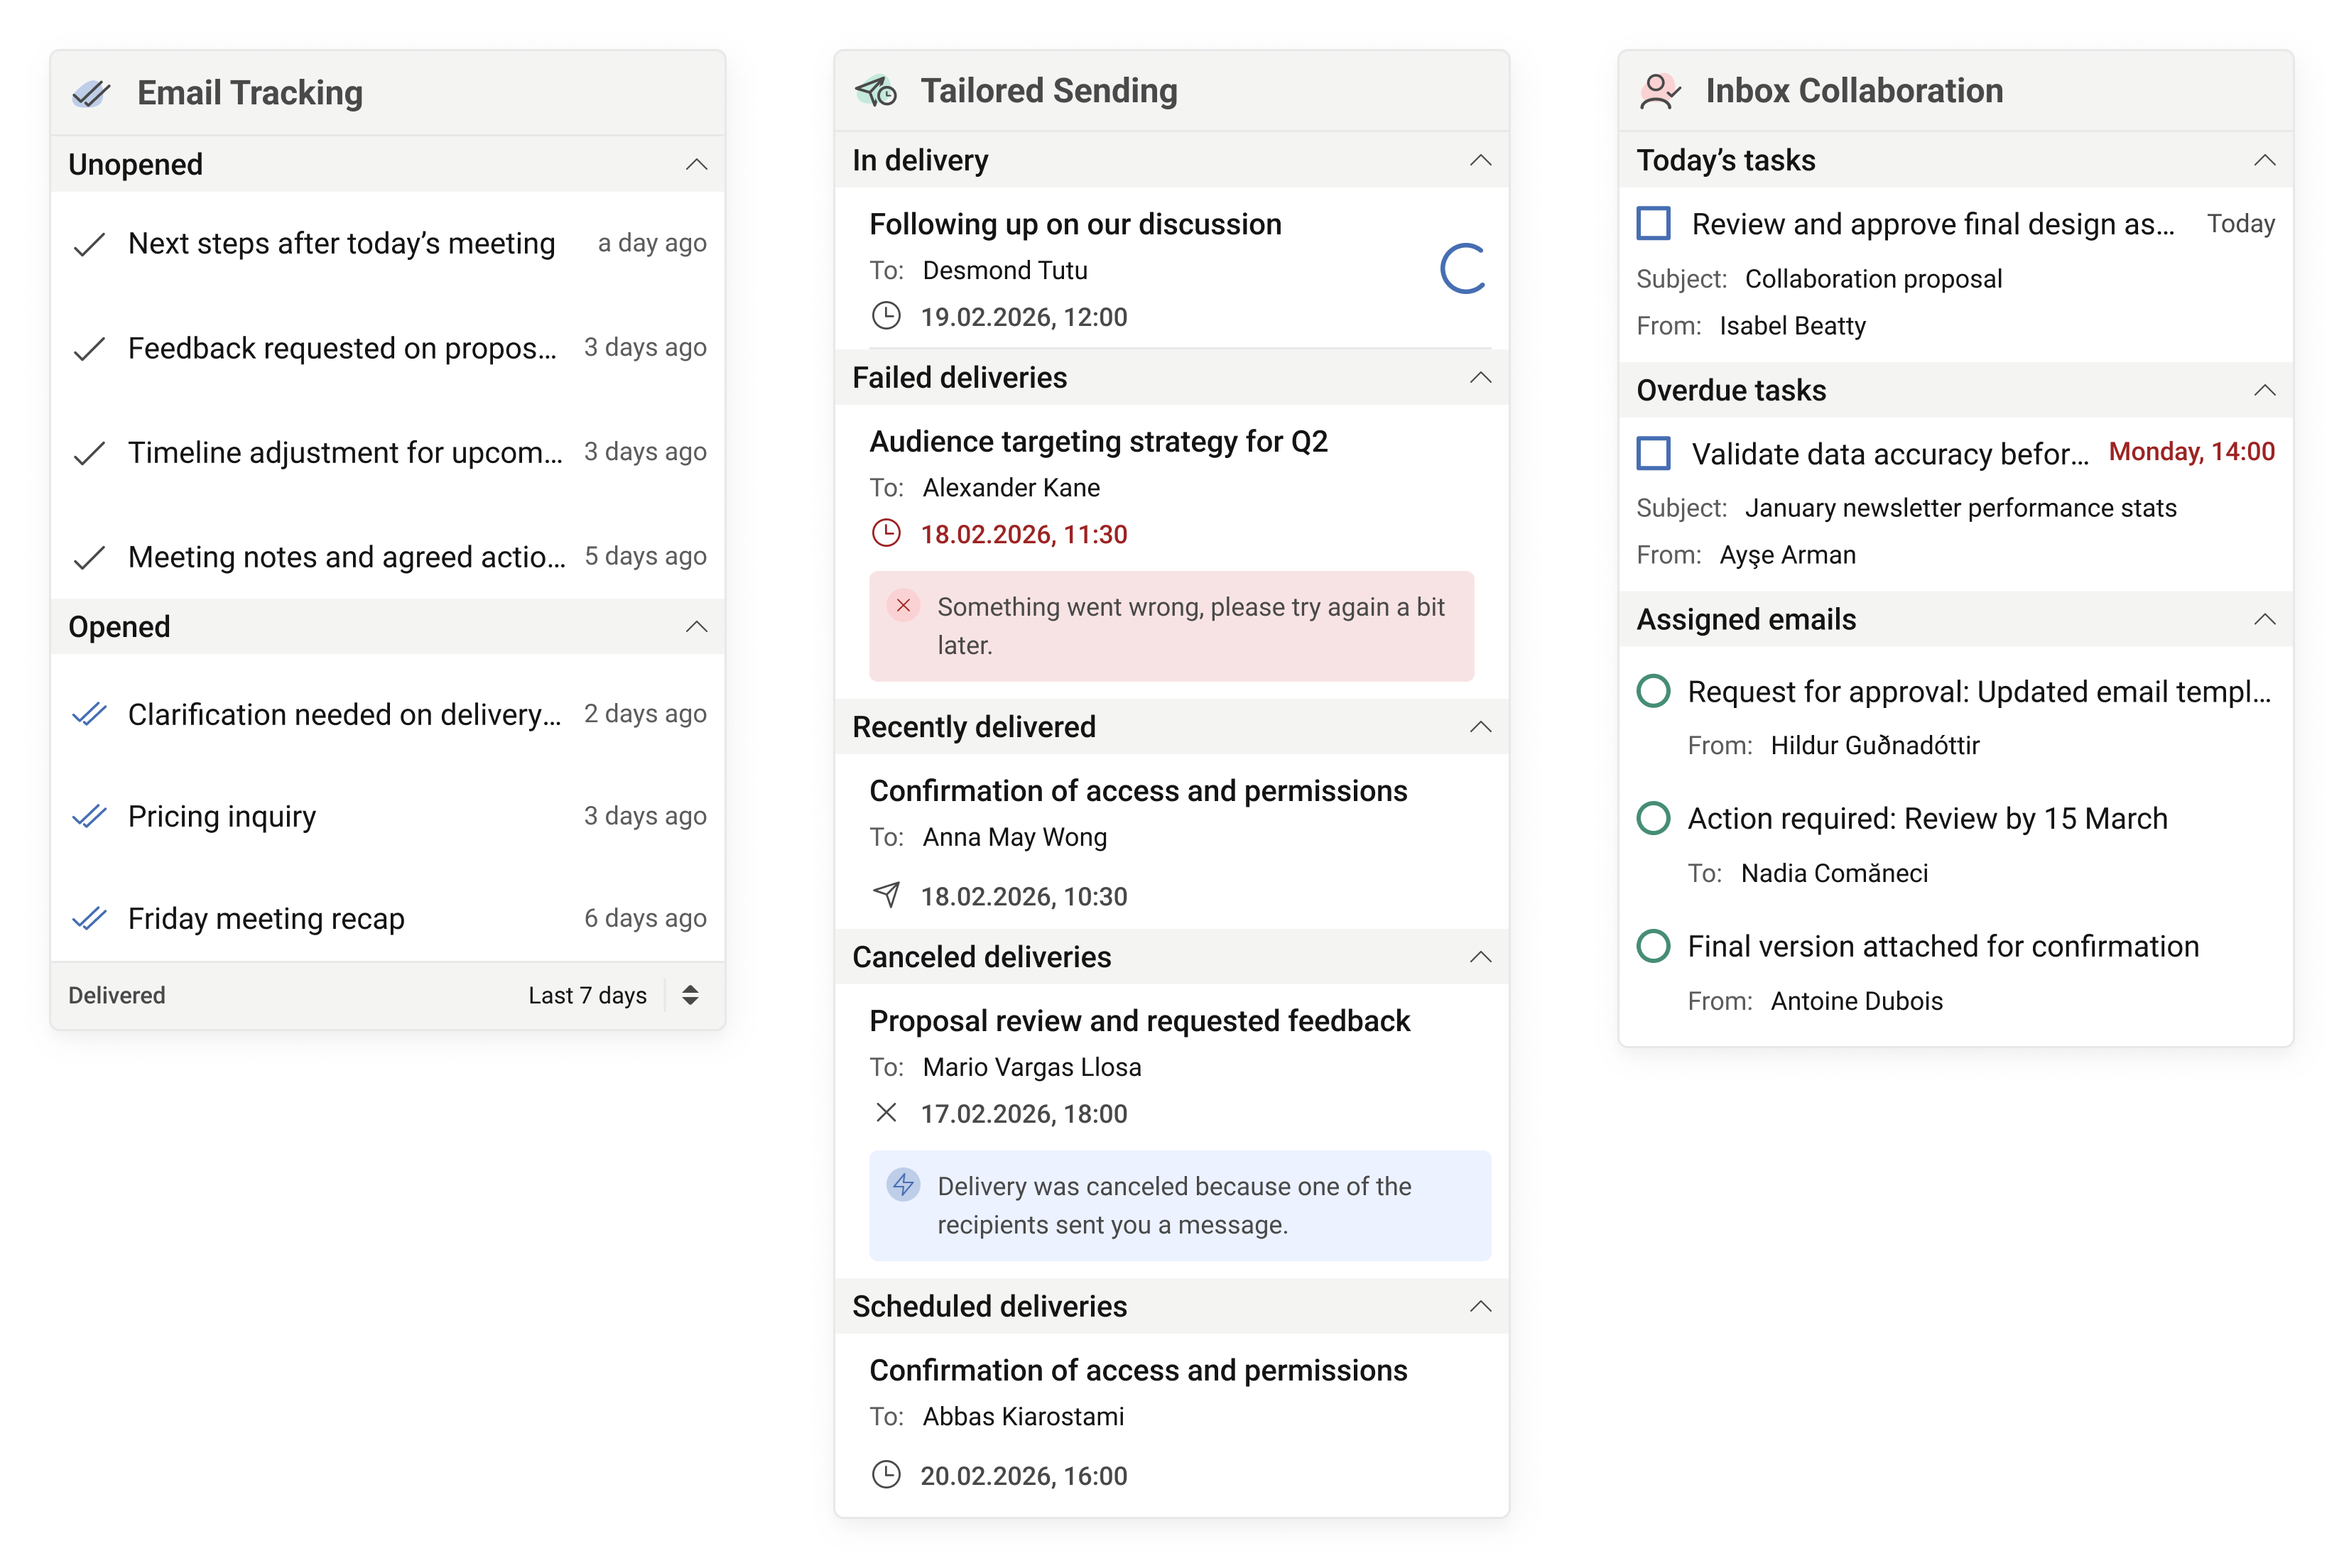Click cancel X icon next to 17.02.2026, 18:00
This screenshot has height=1568, width=2344.
pos(886,1112)
